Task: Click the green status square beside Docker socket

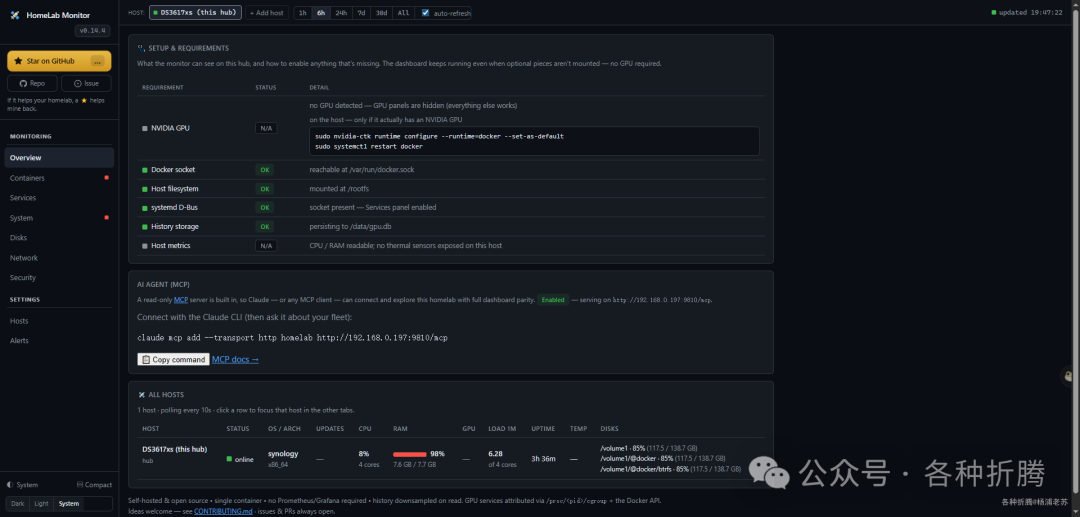Action: [145, 169]
